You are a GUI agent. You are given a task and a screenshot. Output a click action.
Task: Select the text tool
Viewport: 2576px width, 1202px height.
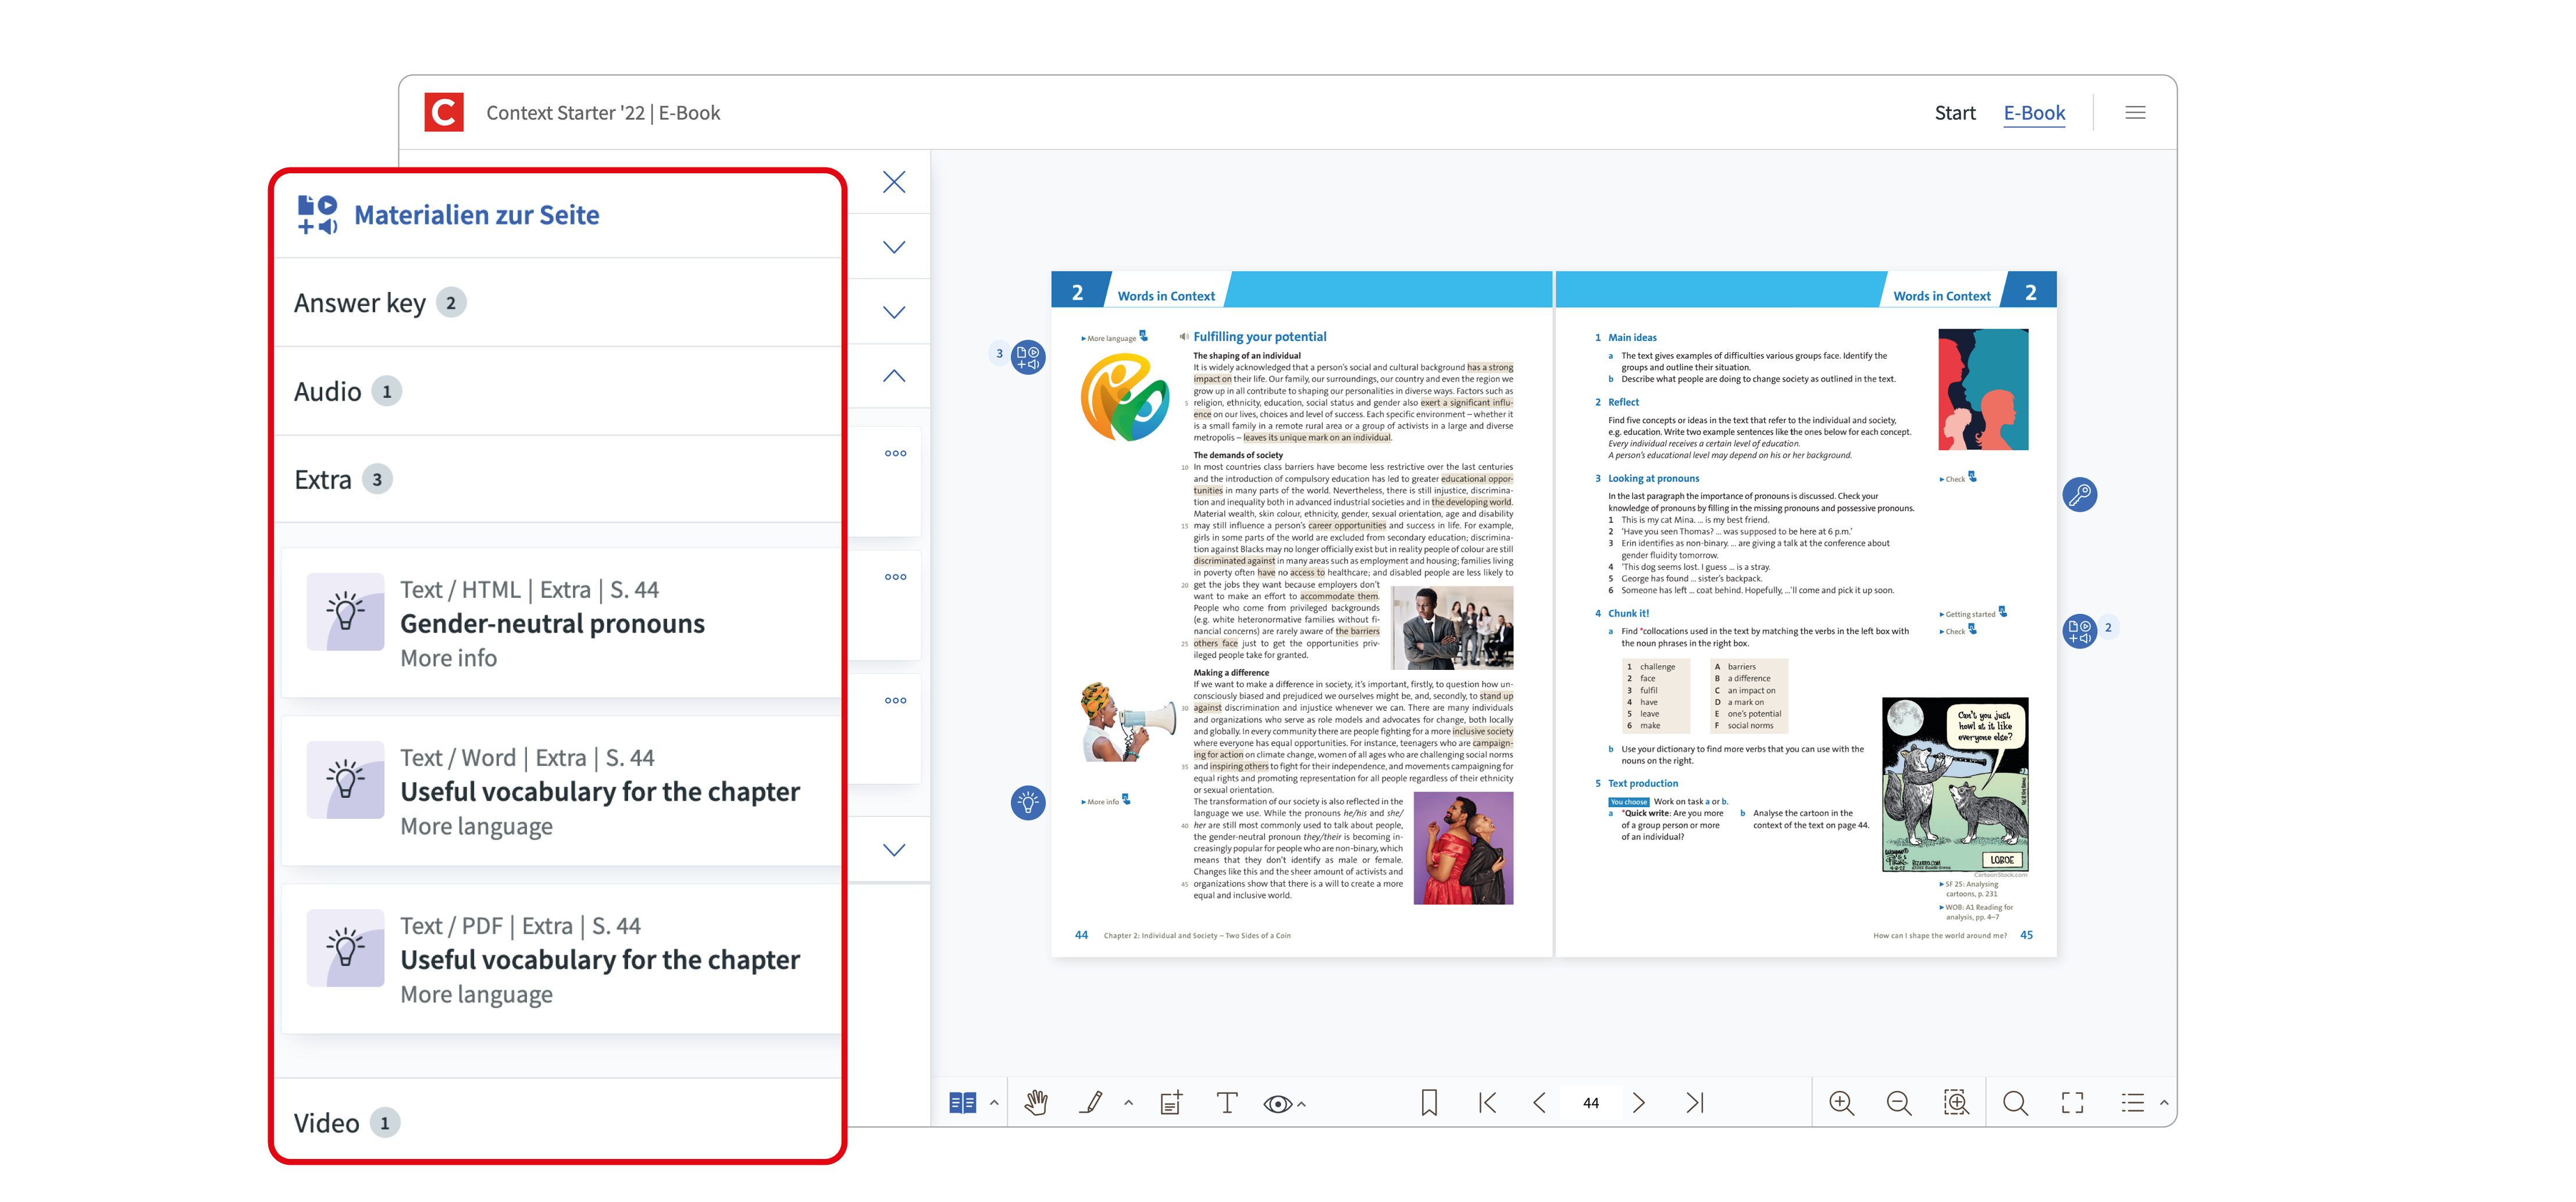point(1226,1102)
